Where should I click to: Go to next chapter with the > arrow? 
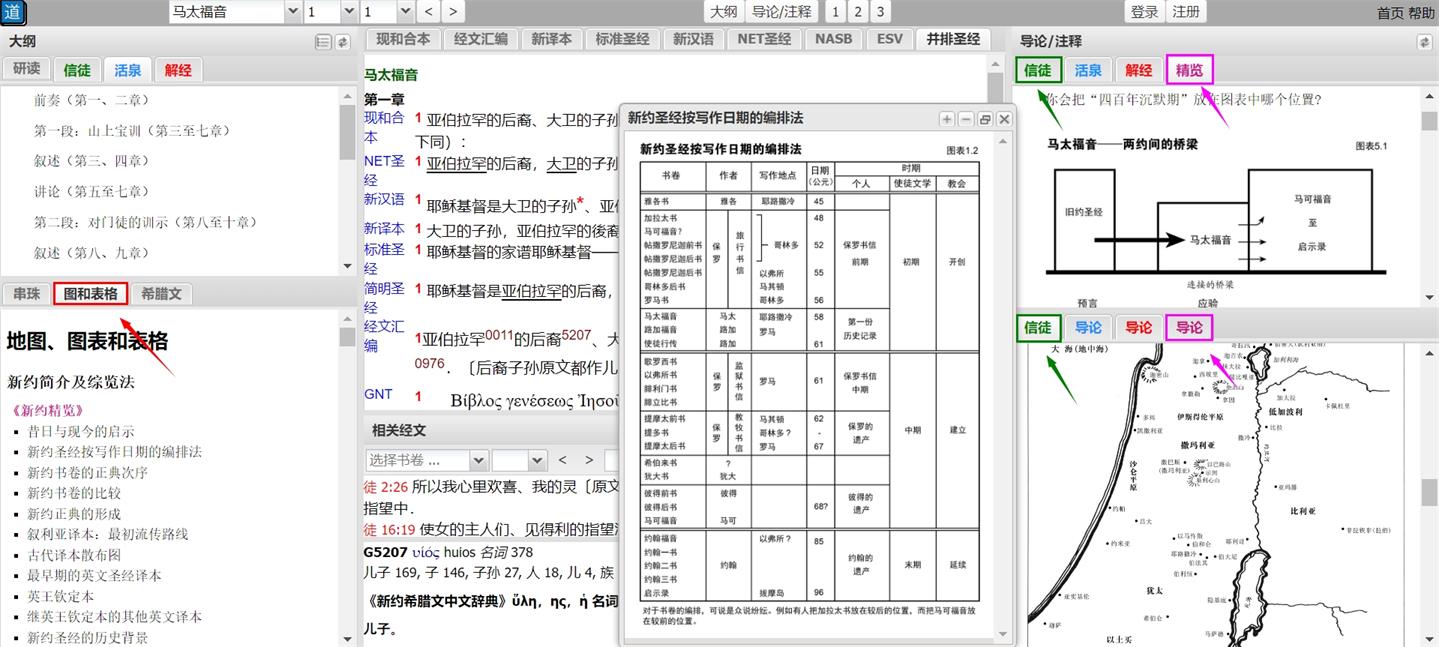453,12
